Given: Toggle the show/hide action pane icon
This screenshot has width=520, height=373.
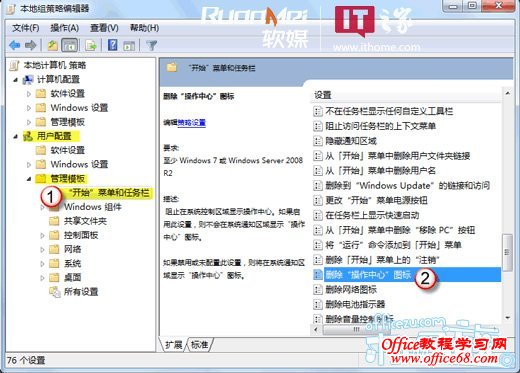Looking at the screenshot, I should (129, 46).
